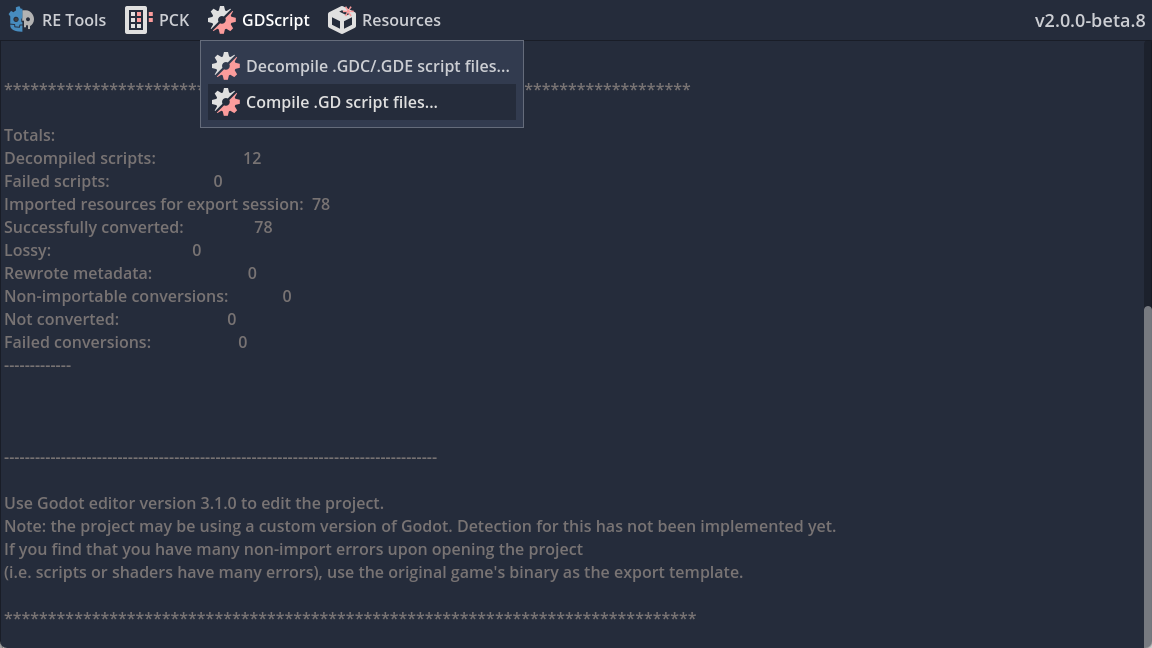The height and width of the screenshot is (648, 1152).
Task: Click the Resources cube icon
Action: point(342,20)
